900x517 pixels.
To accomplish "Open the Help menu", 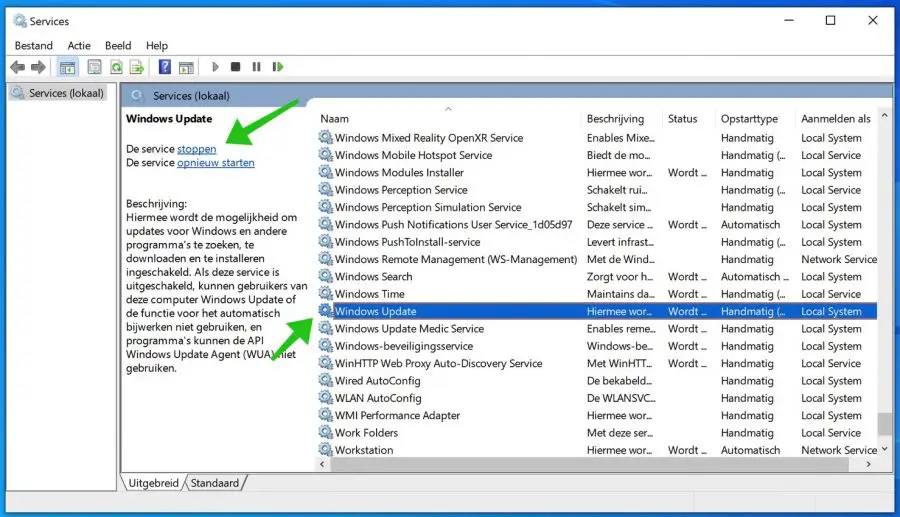I will point(157,45).
